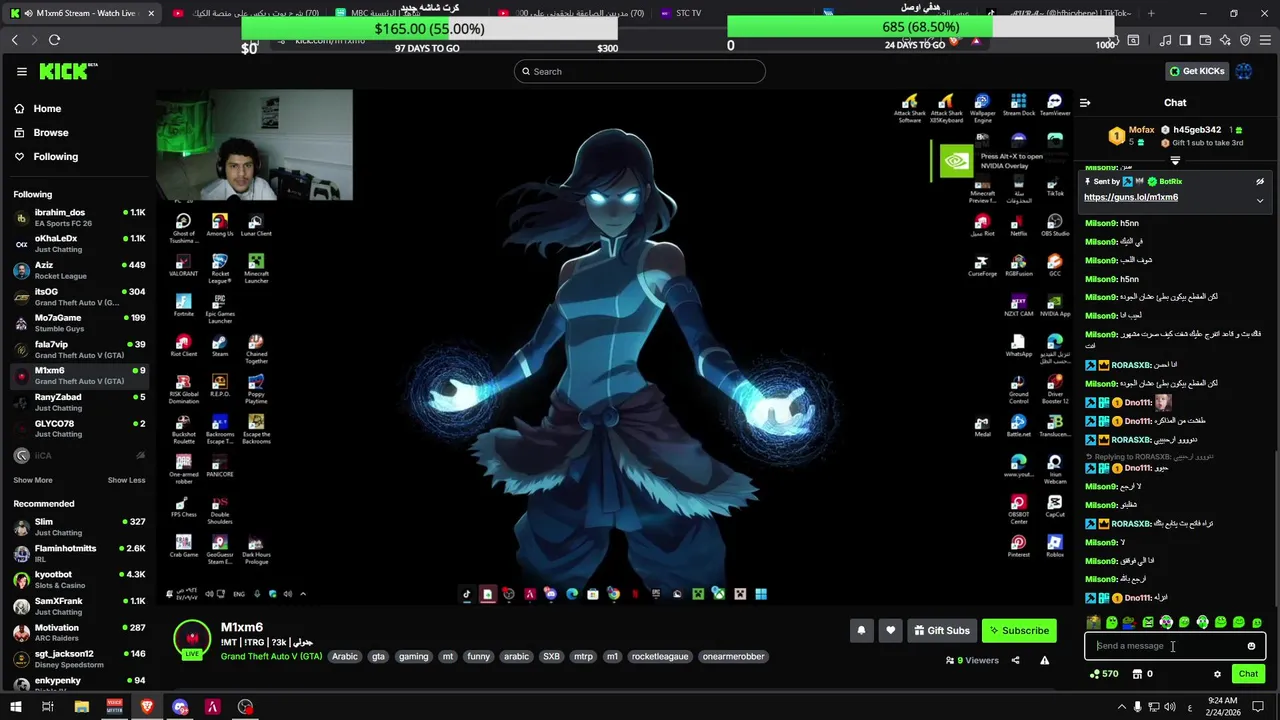
Task: Open user profile avatar menu
Action: [x=1244, y=71]
